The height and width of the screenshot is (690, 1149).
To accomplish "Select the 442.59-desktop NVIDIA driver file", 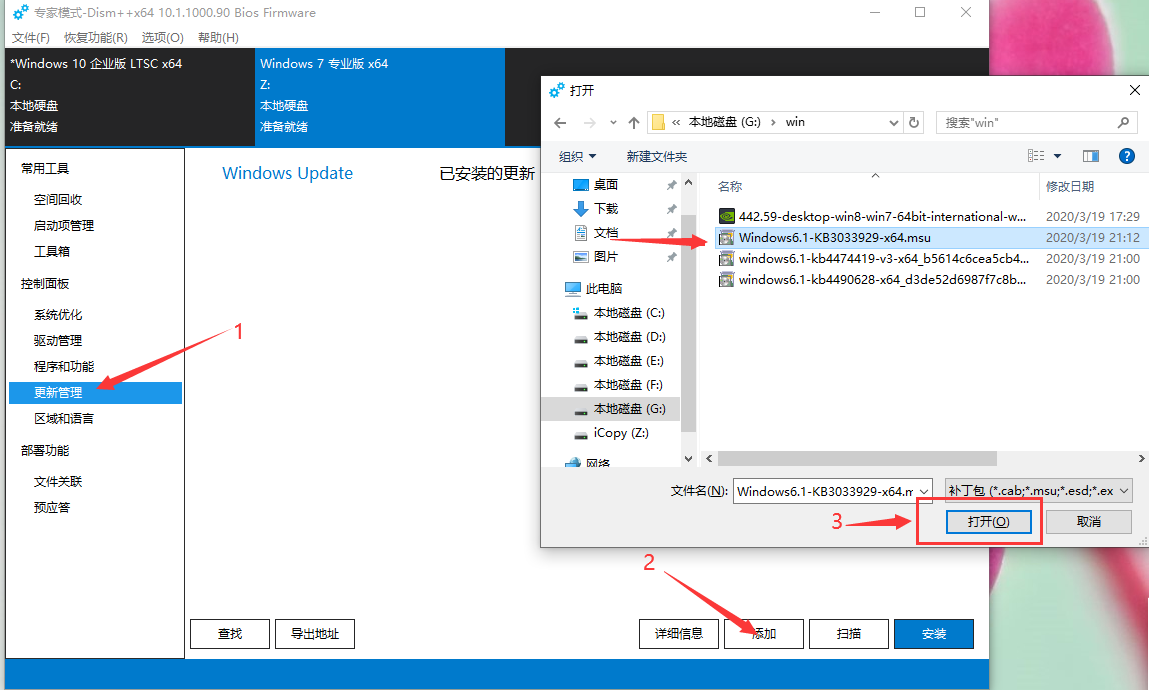I will [x=882, y=216].
